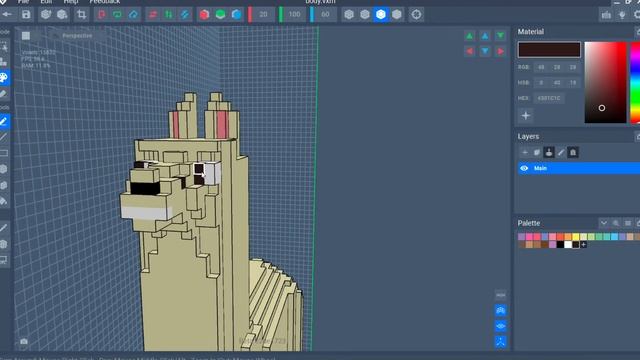Viewport: 640px width, 360px height.
Task: Expand the Palette dropdown chevron
Action: click(x=604, y=223)
